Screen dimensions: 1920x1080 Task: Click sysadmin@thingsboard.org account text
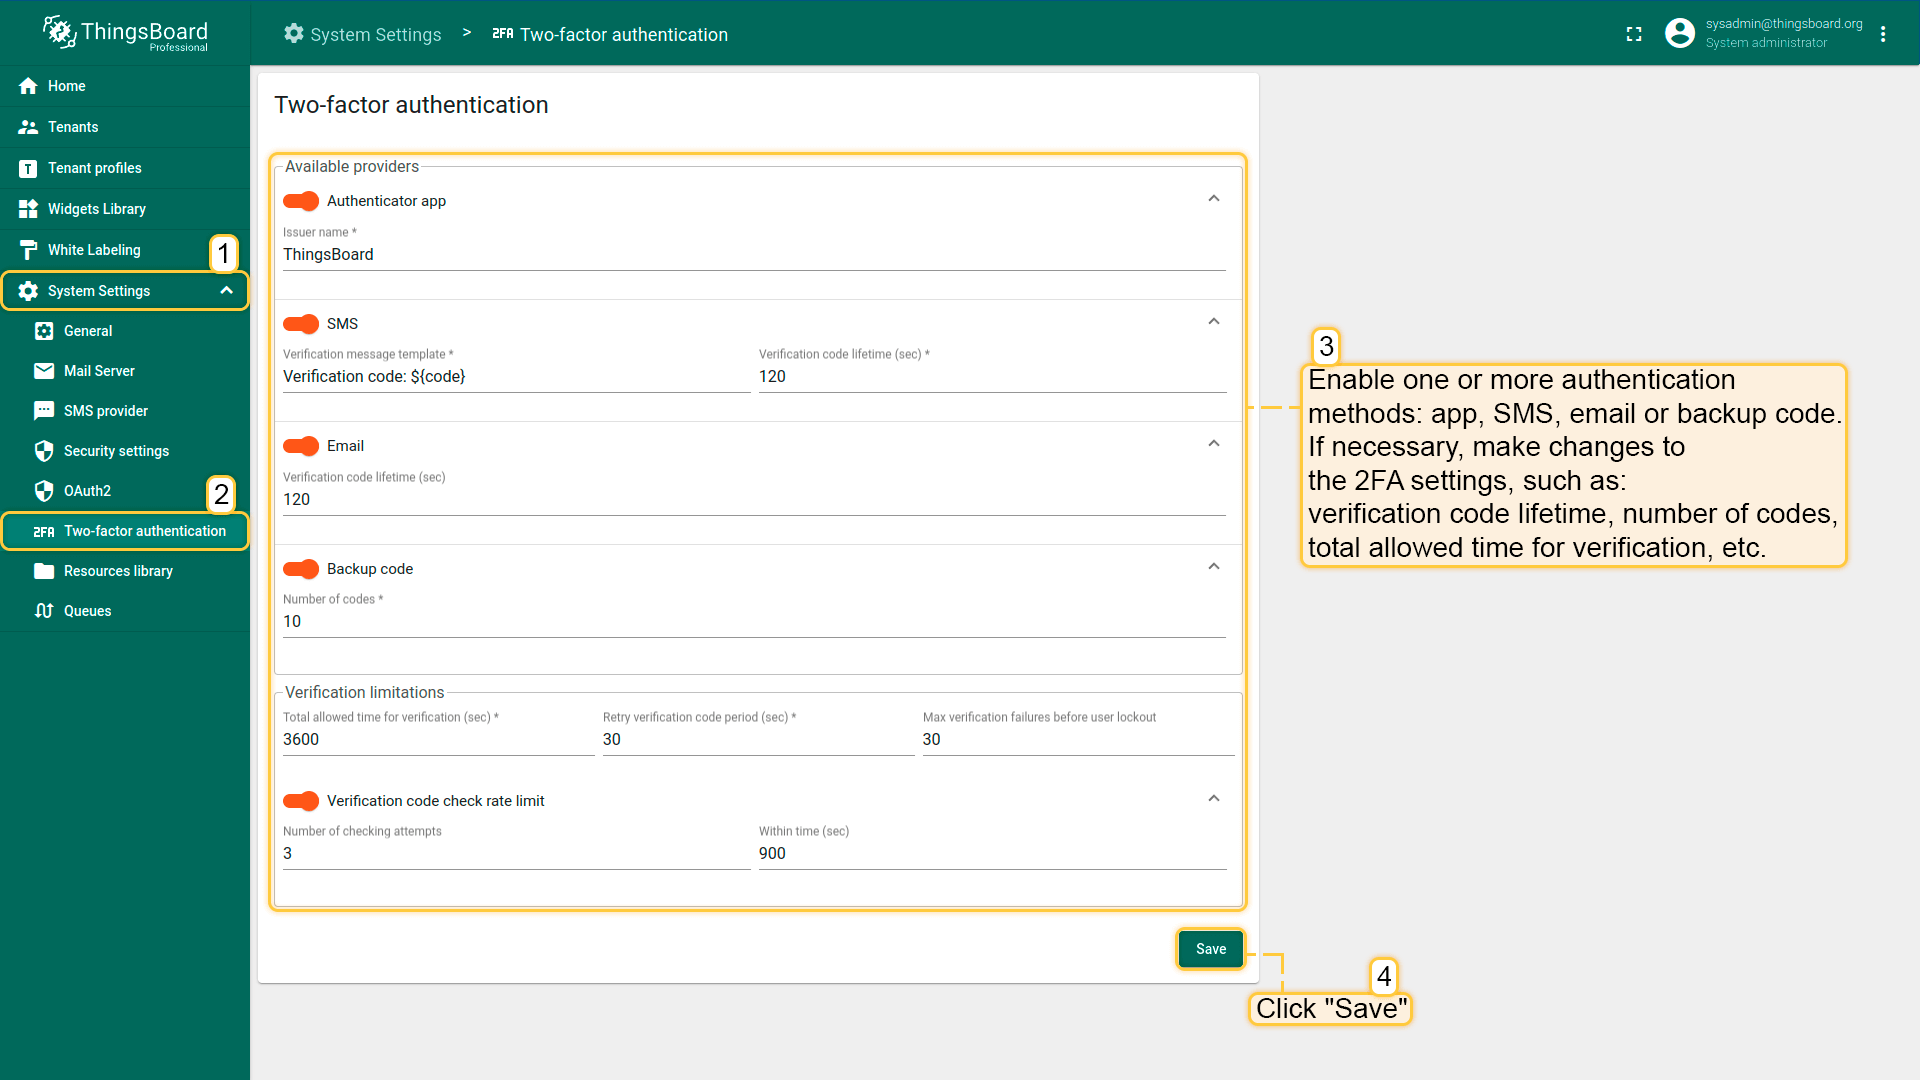(x=1784, y=24)
